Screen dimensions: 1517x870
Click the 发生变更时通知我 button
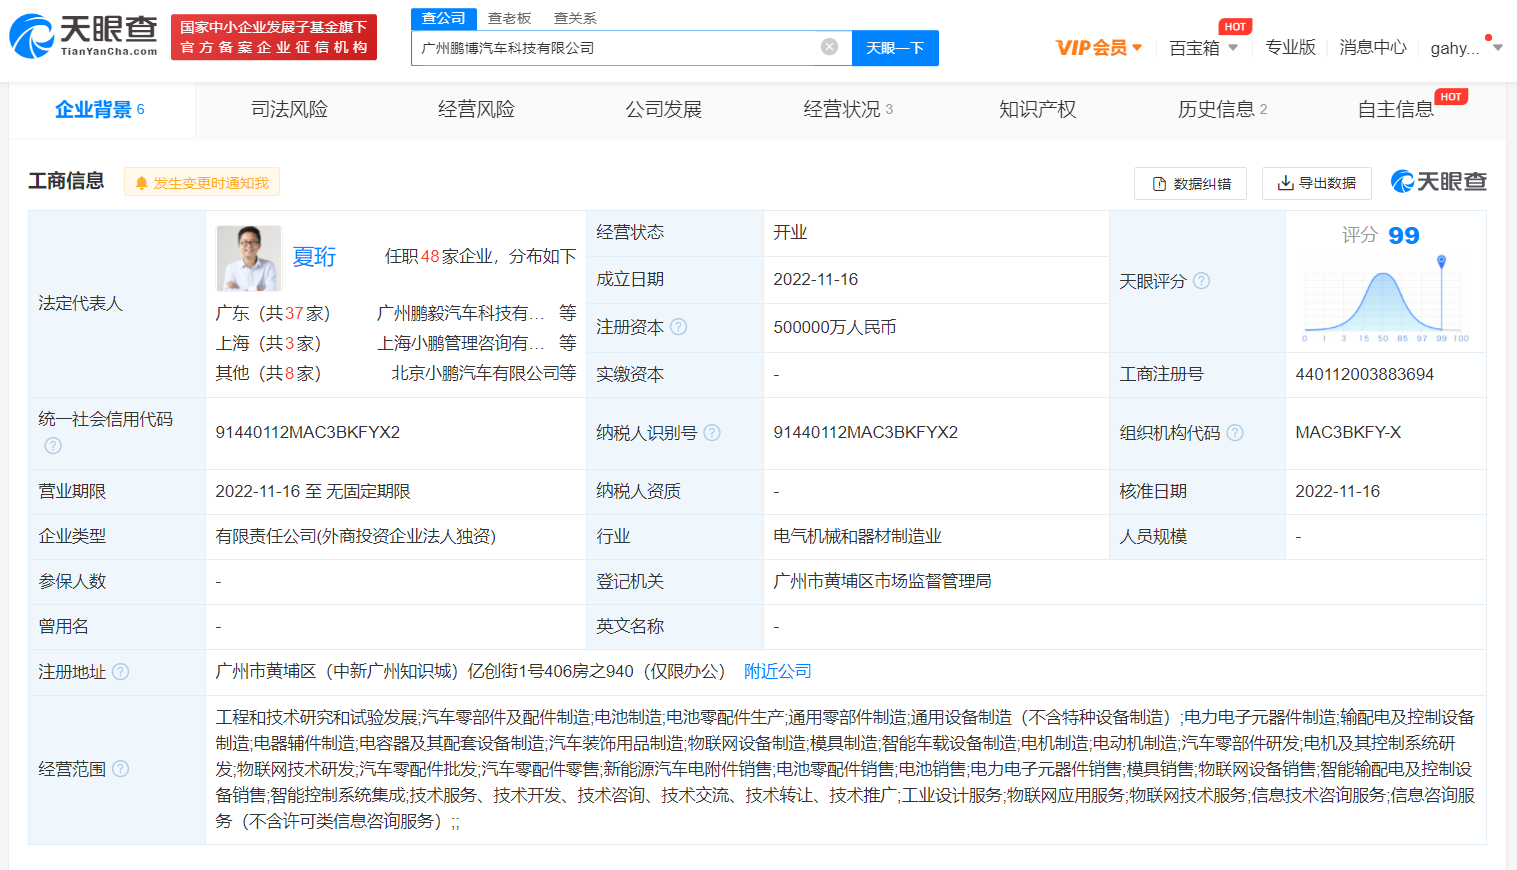pyautogui.click(x=202, y=183)
